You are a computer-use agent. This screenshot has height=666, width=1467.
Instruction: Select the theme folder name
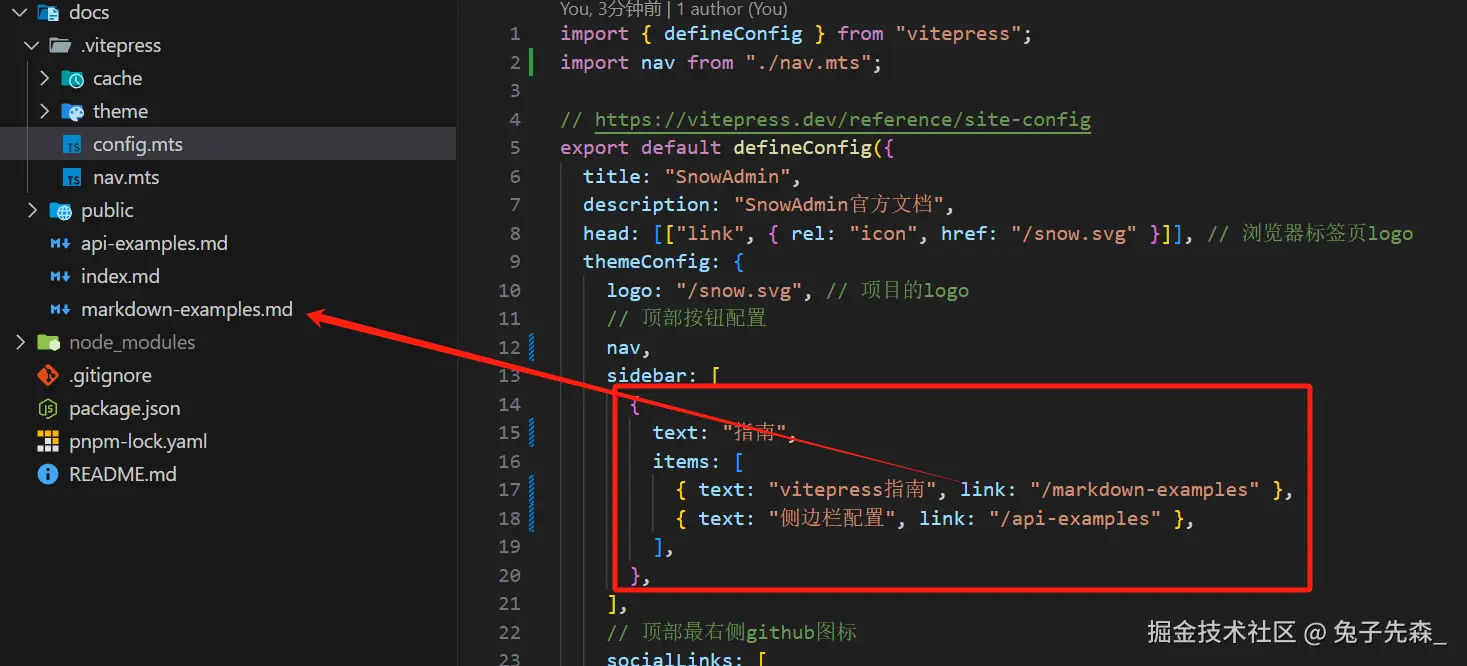(120, 111)
